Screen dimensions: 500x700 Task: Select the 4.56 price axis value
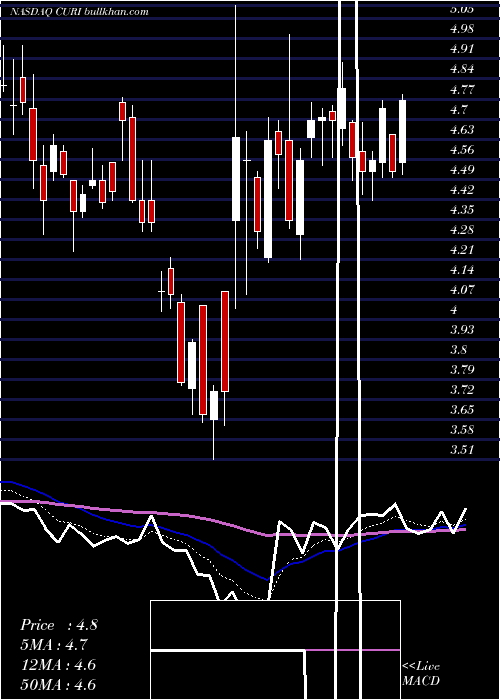point(462,150)
